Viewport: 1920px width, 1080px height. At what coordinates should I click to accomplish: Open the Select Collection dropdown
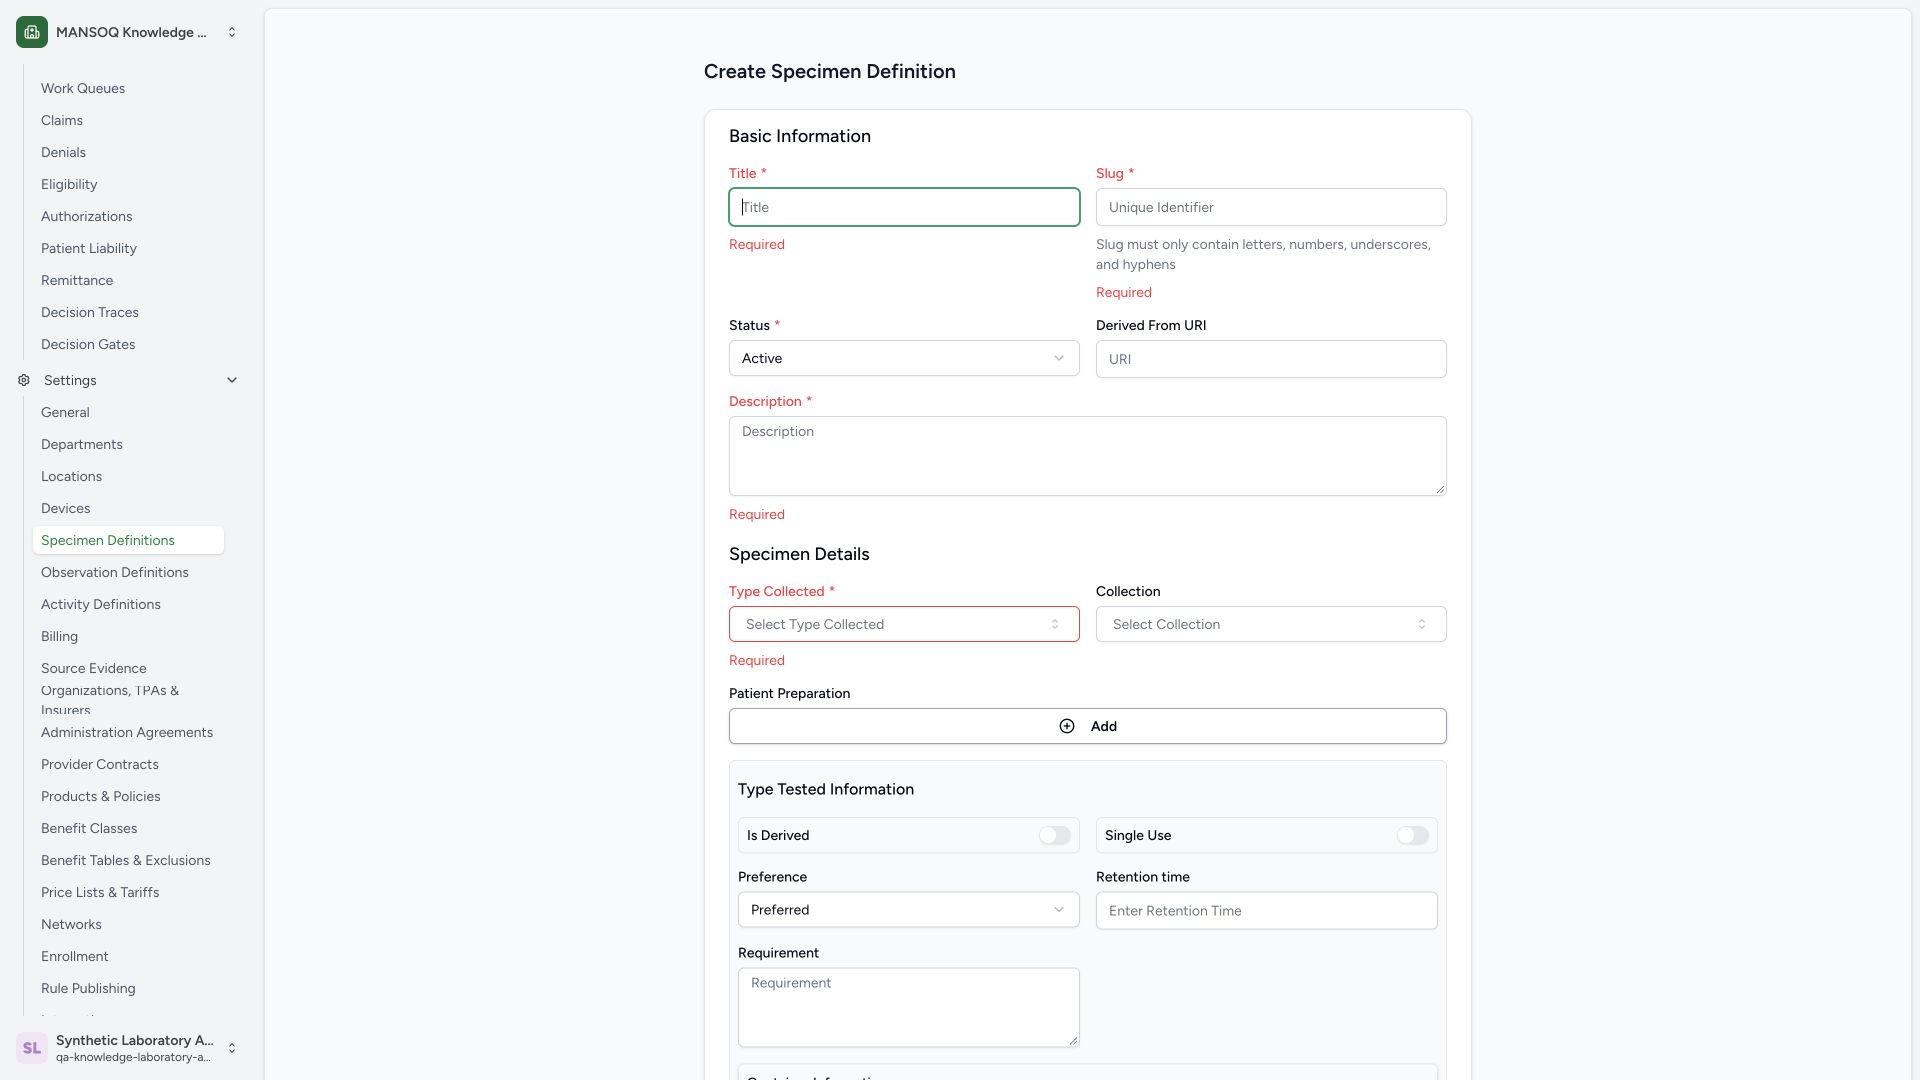tap(1271, 624)
